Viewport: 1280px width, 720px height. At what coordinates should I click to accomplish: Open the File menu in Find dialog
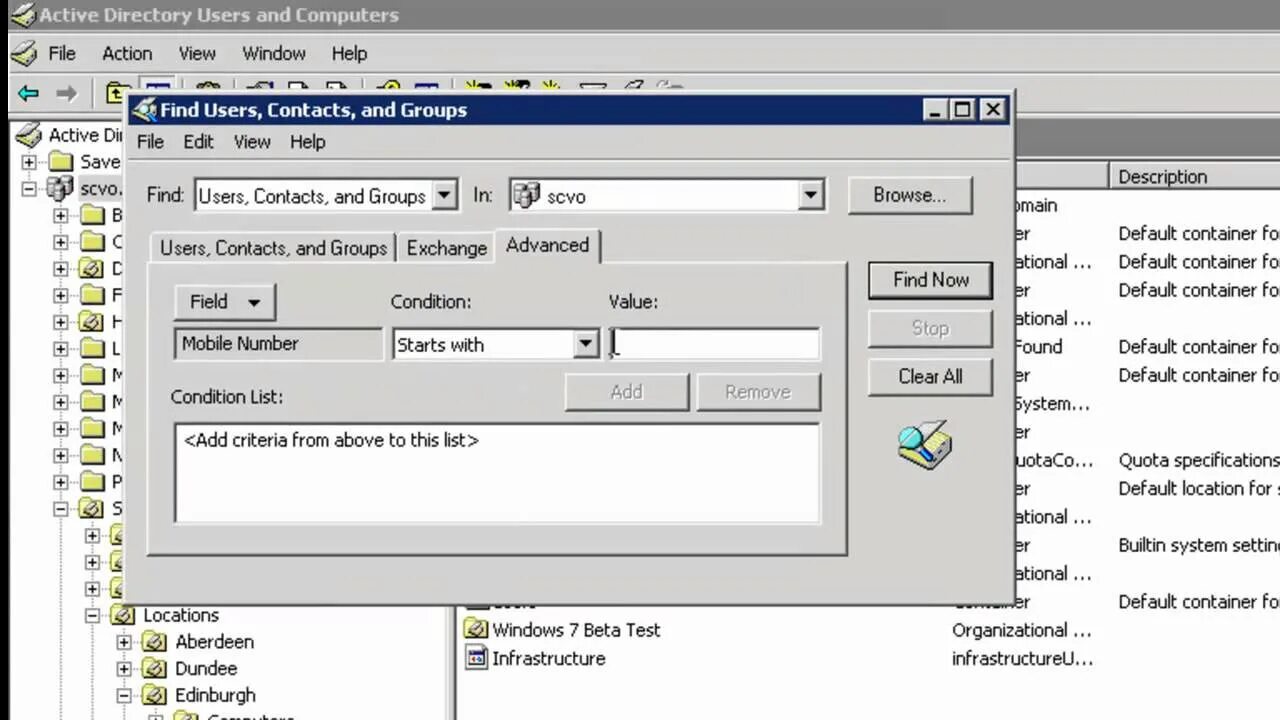pos(150,142)
